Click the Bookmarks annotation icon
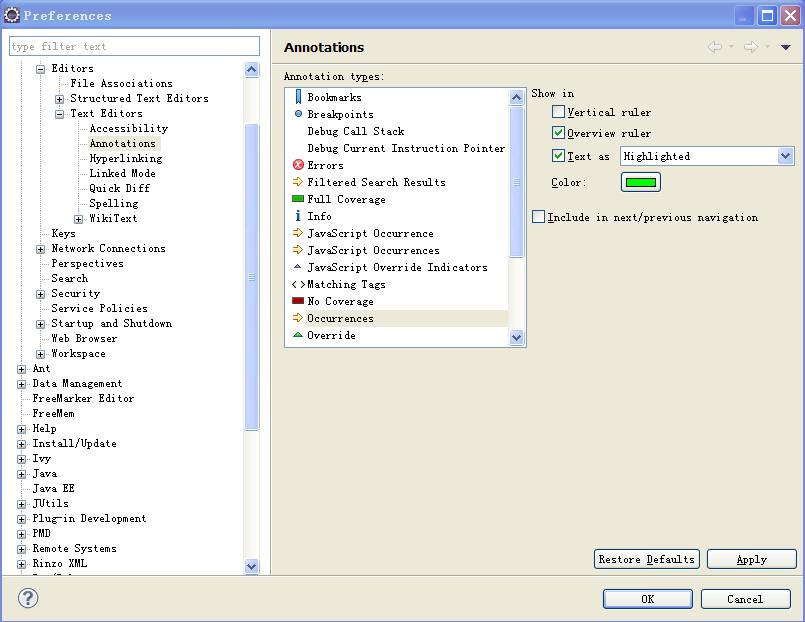The width and height of the screenshot is (805, 622). point(298,97)
